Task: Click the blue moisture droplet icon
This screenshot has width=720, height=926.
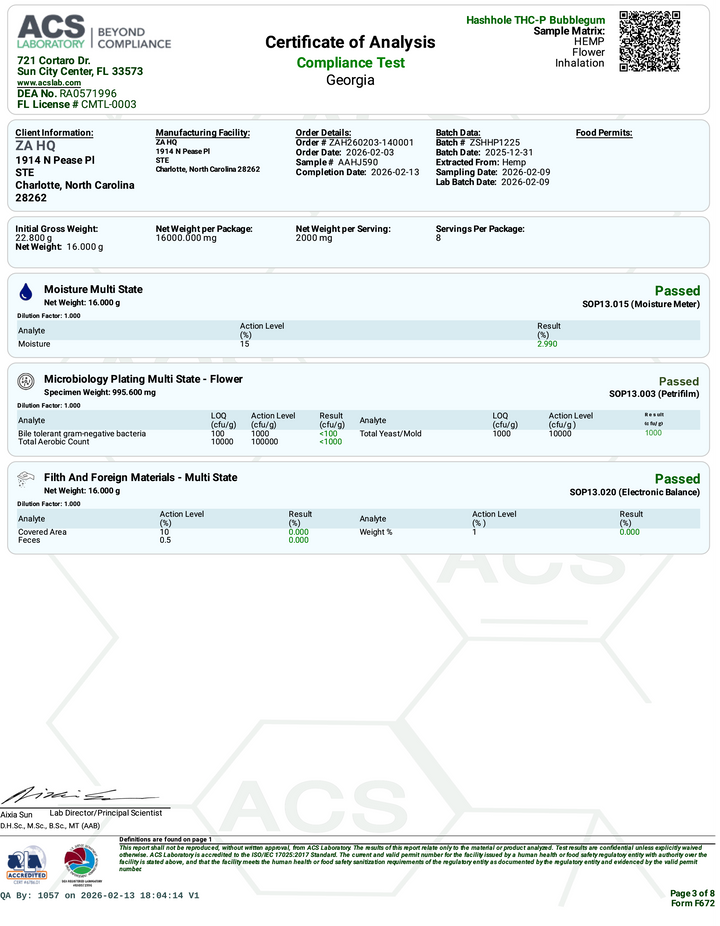Action: 25,291
